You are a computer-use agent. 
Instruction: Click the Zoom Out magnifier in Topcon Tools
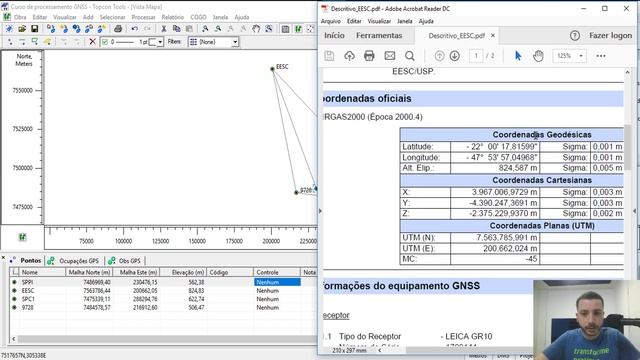[x=218, y=29]
